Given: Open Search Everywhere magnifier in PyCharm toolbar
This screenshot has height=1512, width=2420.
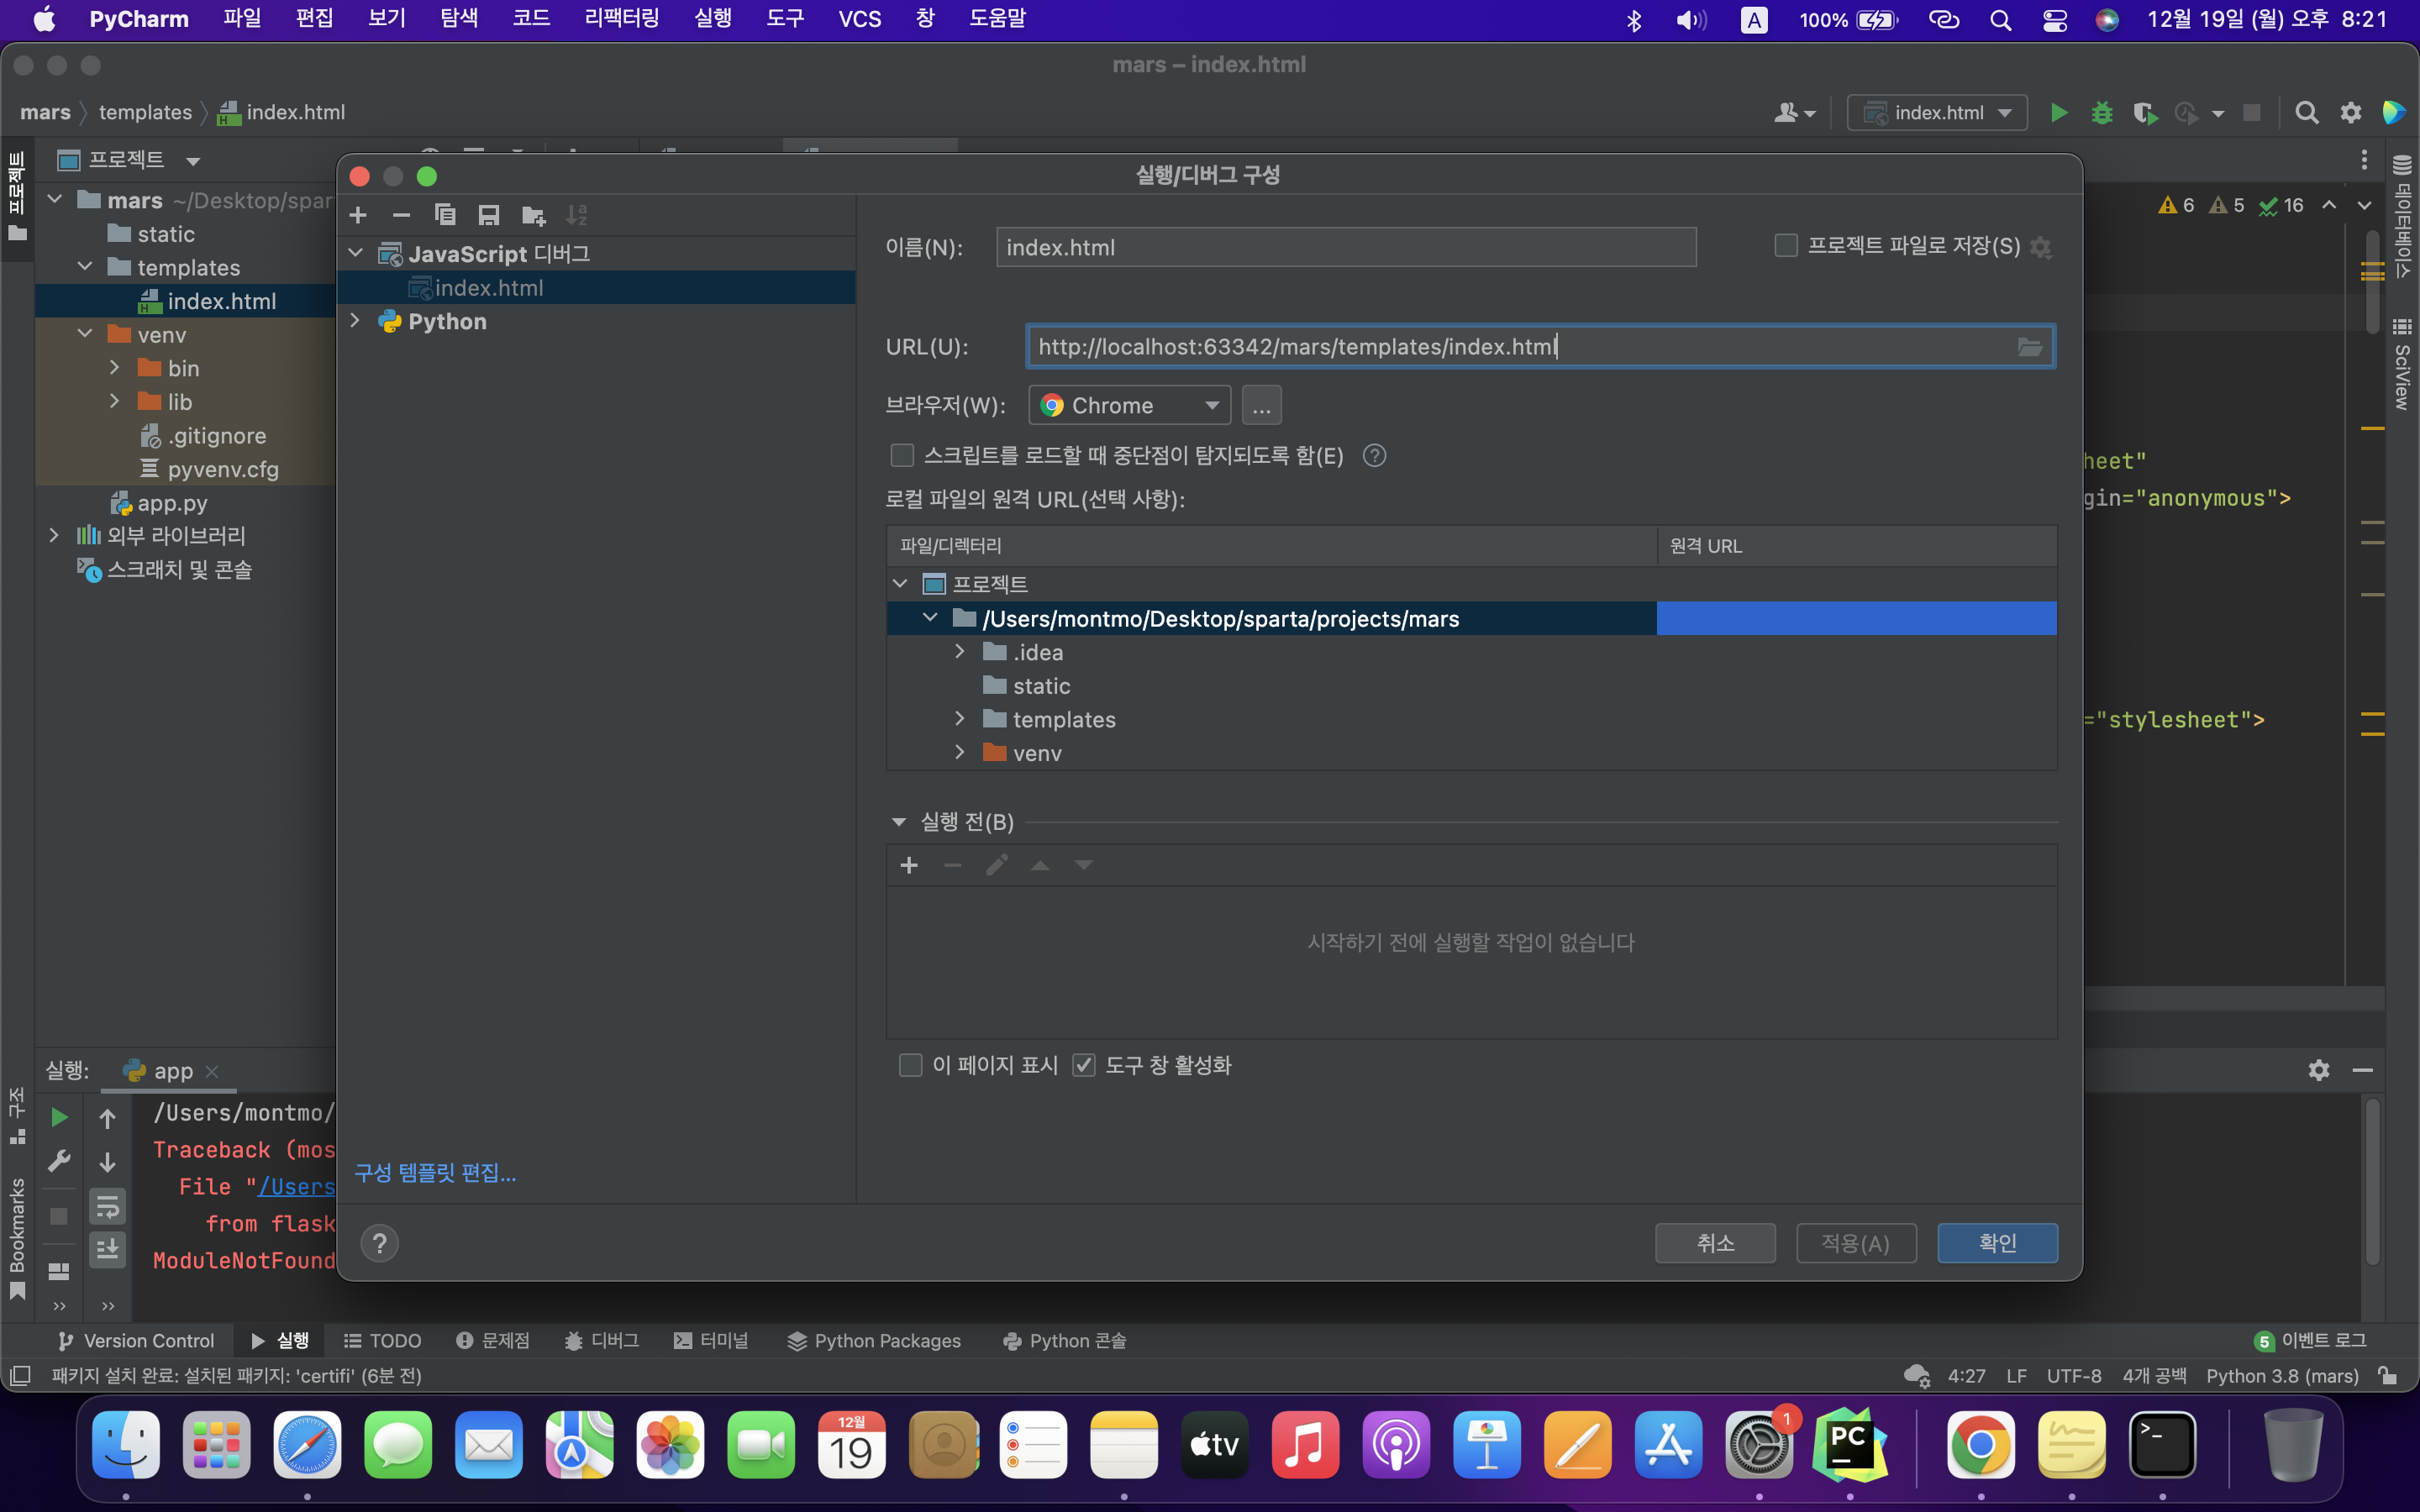Looking at the screenshot, I should pos(2306,113).
